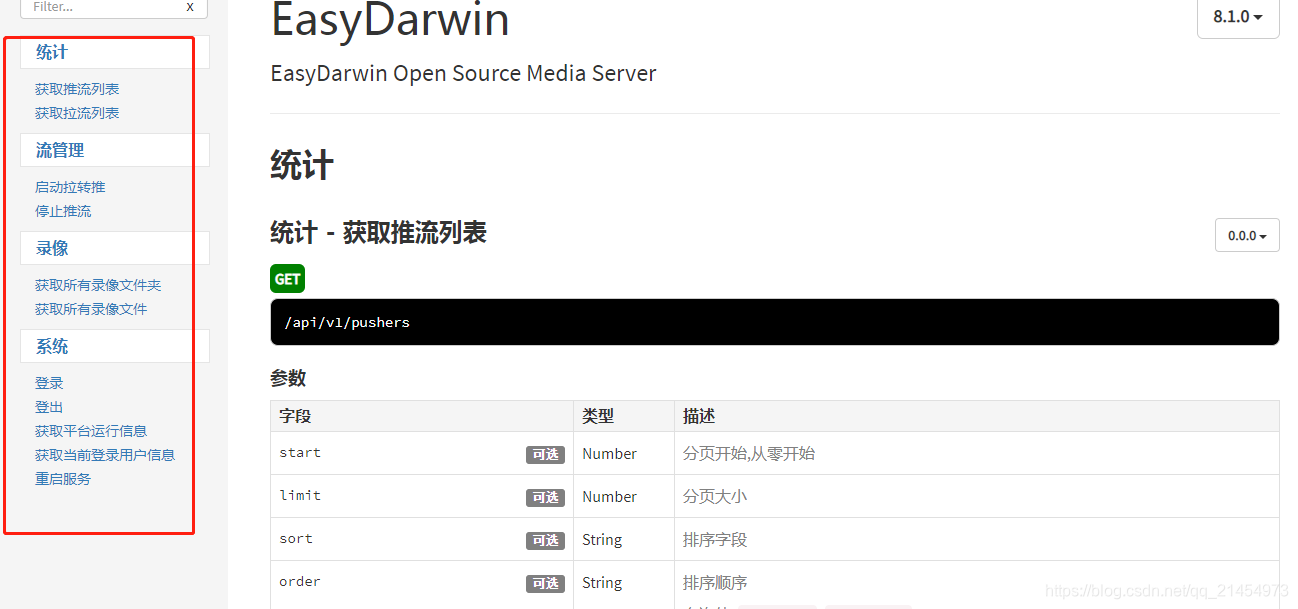
Task: Click the 统计 - 获取推流列表 heading
Action: click(378, 233)
